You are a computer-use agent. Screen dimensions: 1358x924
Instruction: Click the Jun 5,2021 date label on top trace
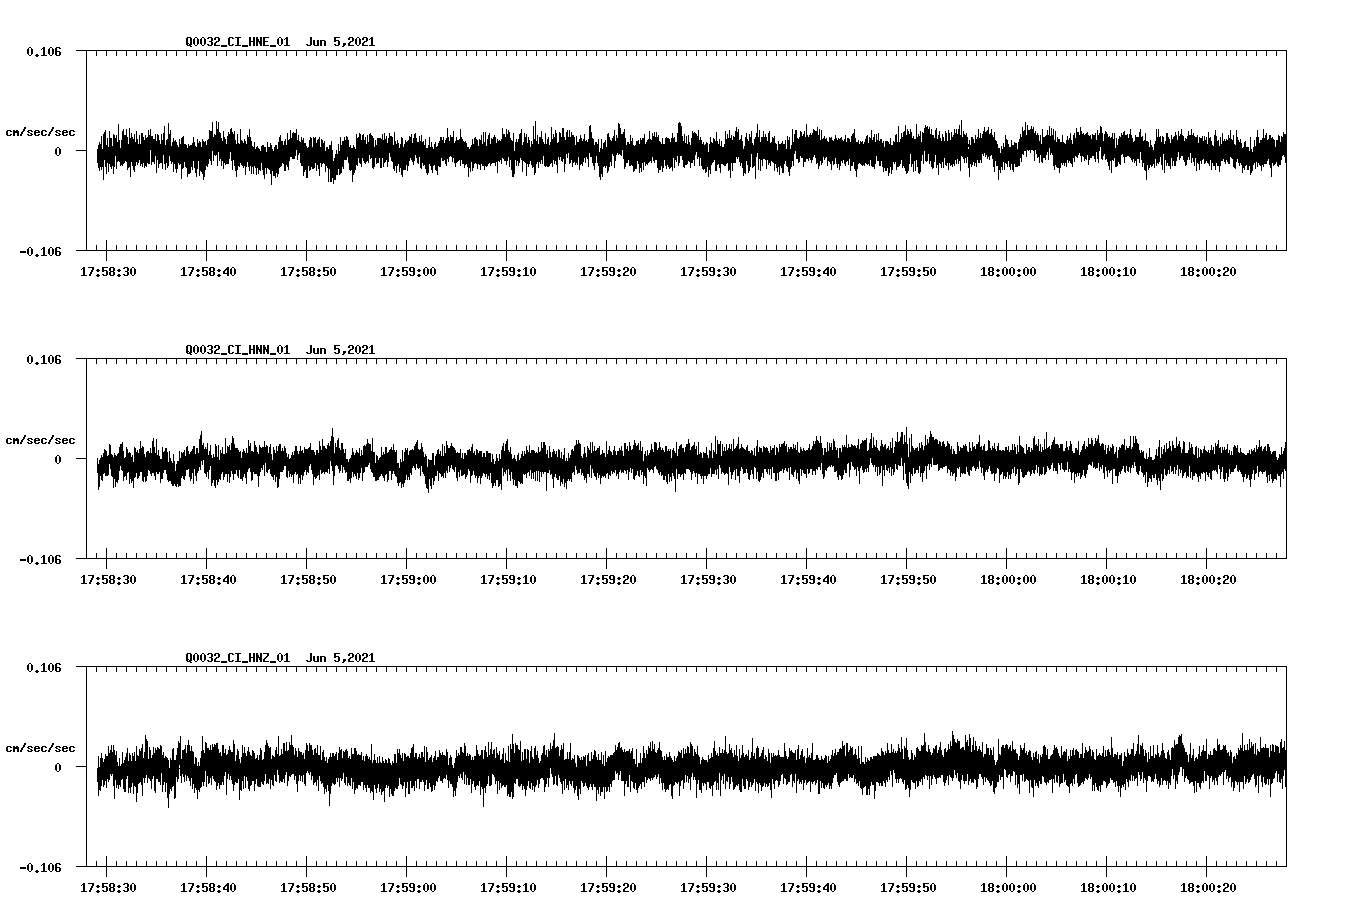[x=342, y=42]
